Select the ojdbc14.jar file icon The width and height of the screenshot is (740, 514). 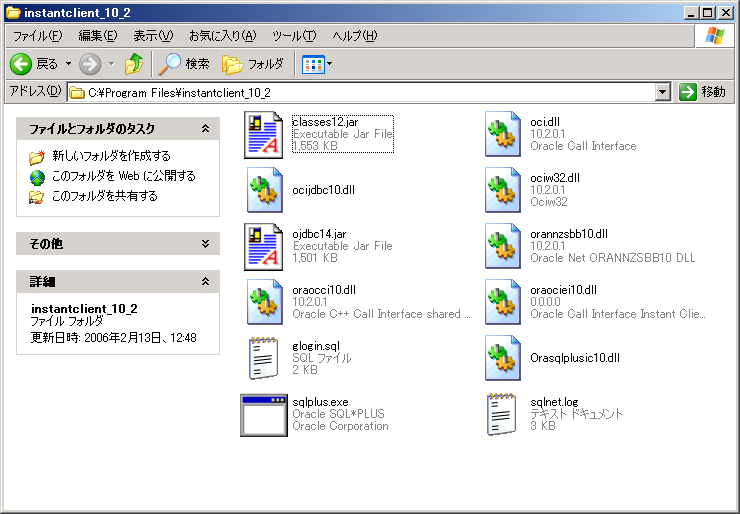pyautogui.click(x=263, y=246)
